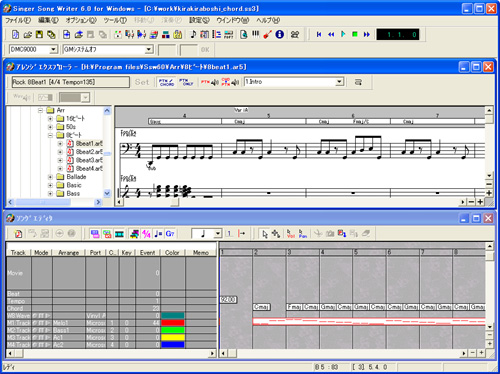Click the red color swatch of M1:Track
The height and width of the screenshot is (374, 500).
tap(173, 323)
